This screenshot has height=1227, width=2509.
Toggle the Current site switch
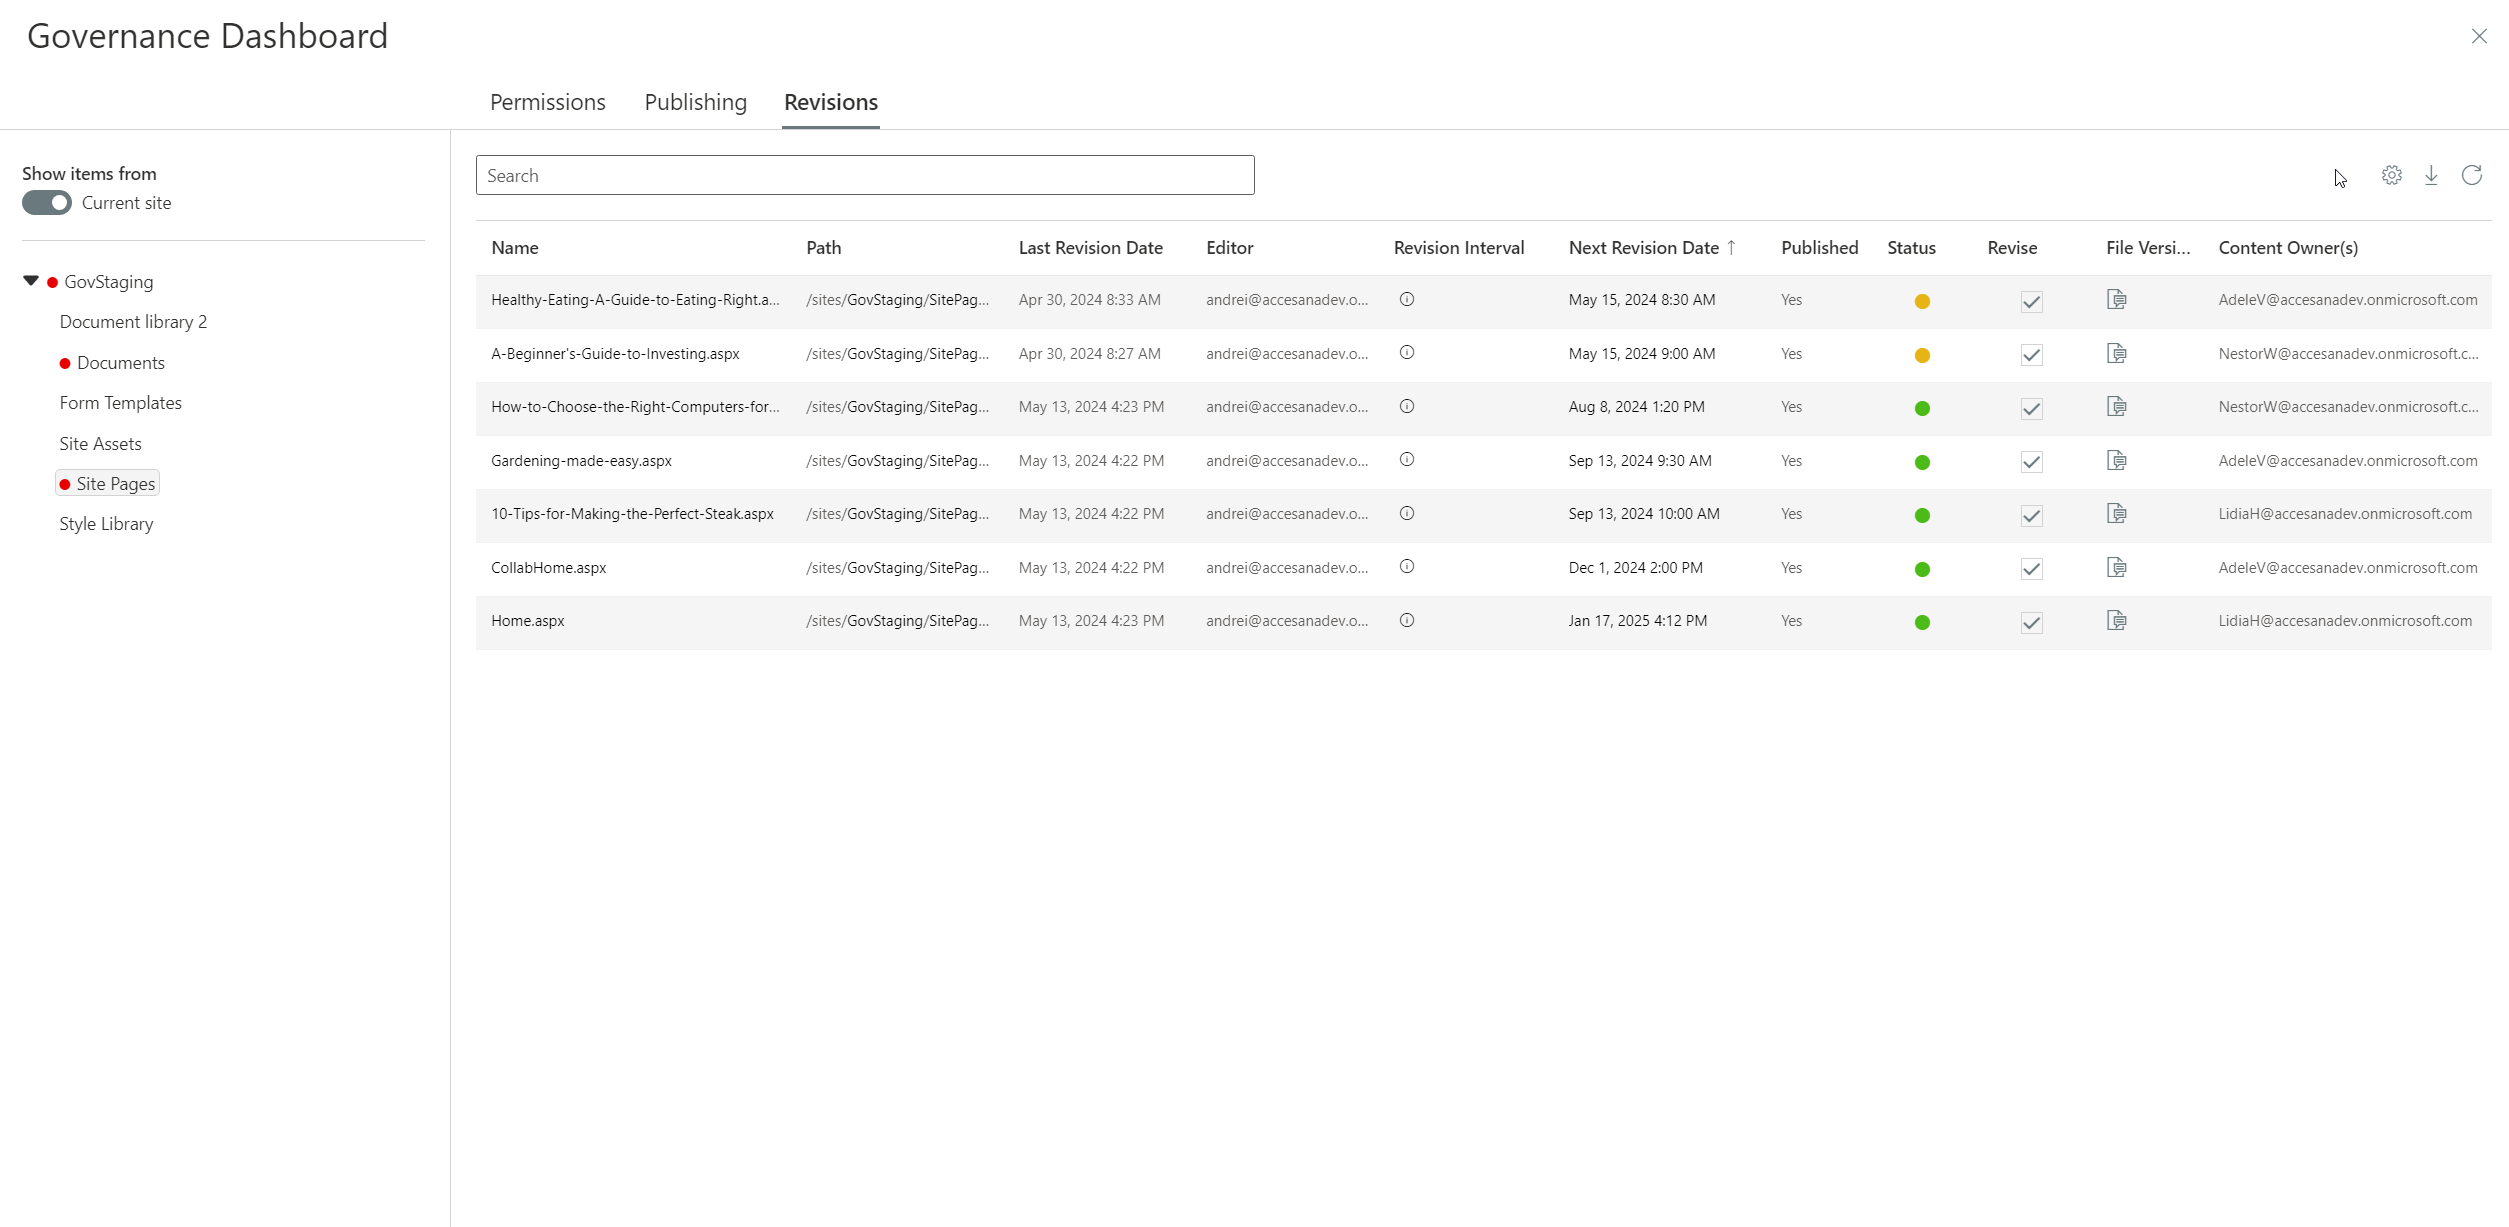point(47,203)
